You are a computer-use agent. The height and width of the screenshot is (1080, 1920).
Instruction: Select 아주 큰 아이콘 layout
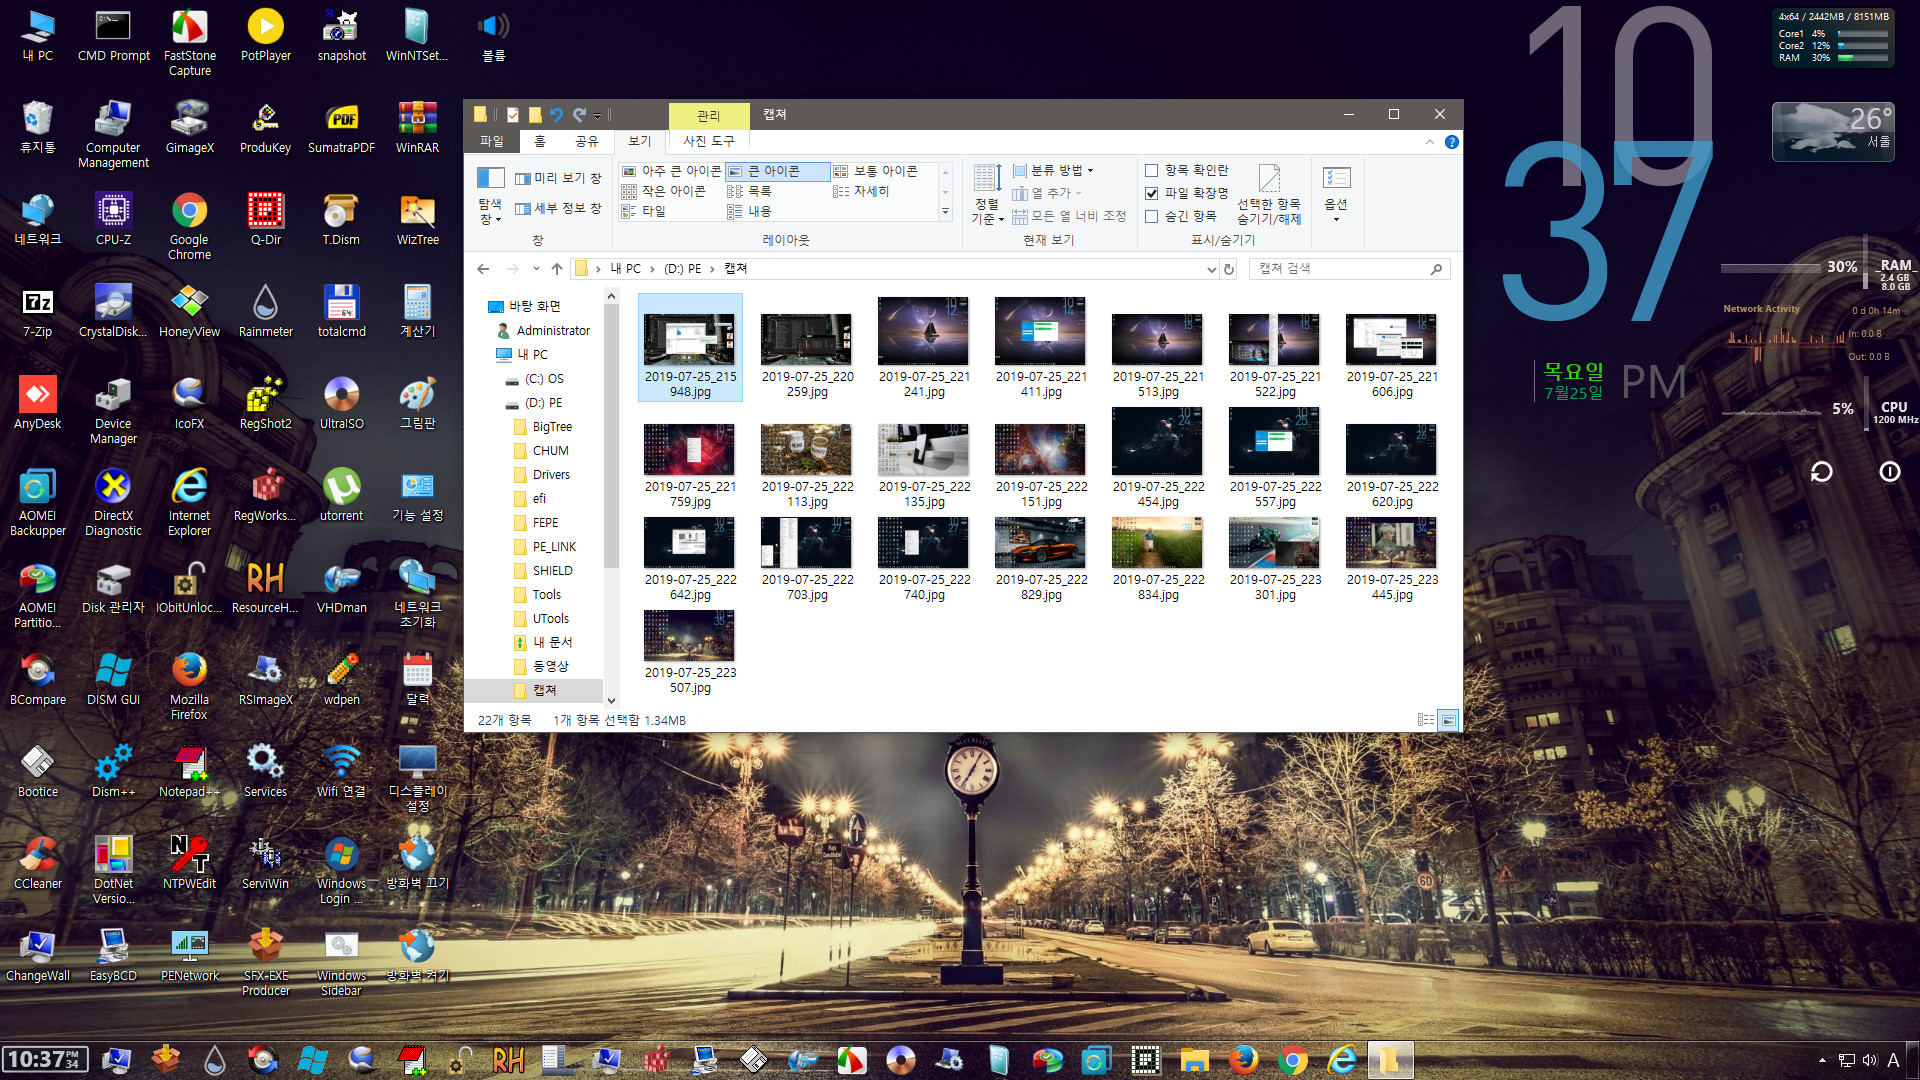(x=671, y=171)
